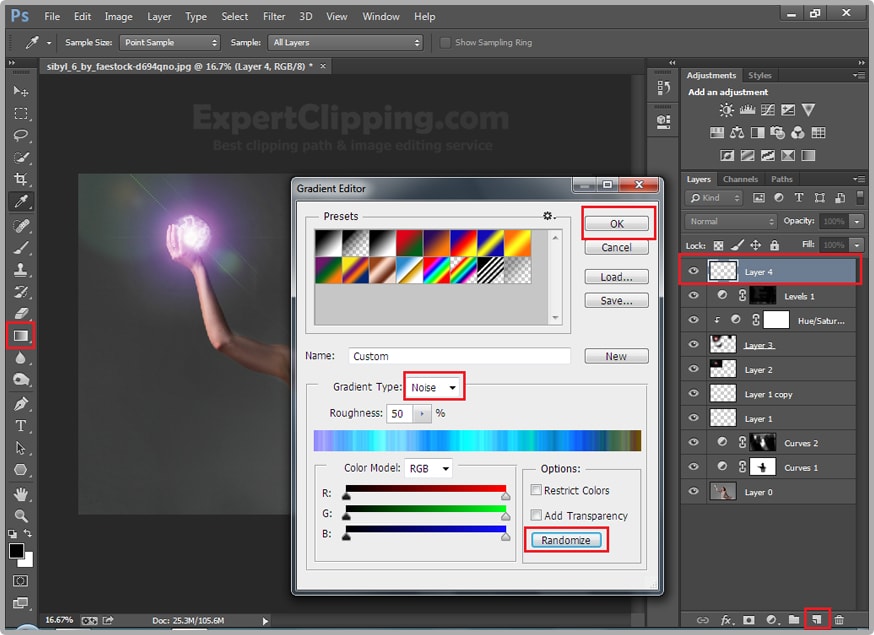Hide the Layer 0 visibility eye
The width and height of the screenshot is (874, 635).
click(x=694, y=492)
